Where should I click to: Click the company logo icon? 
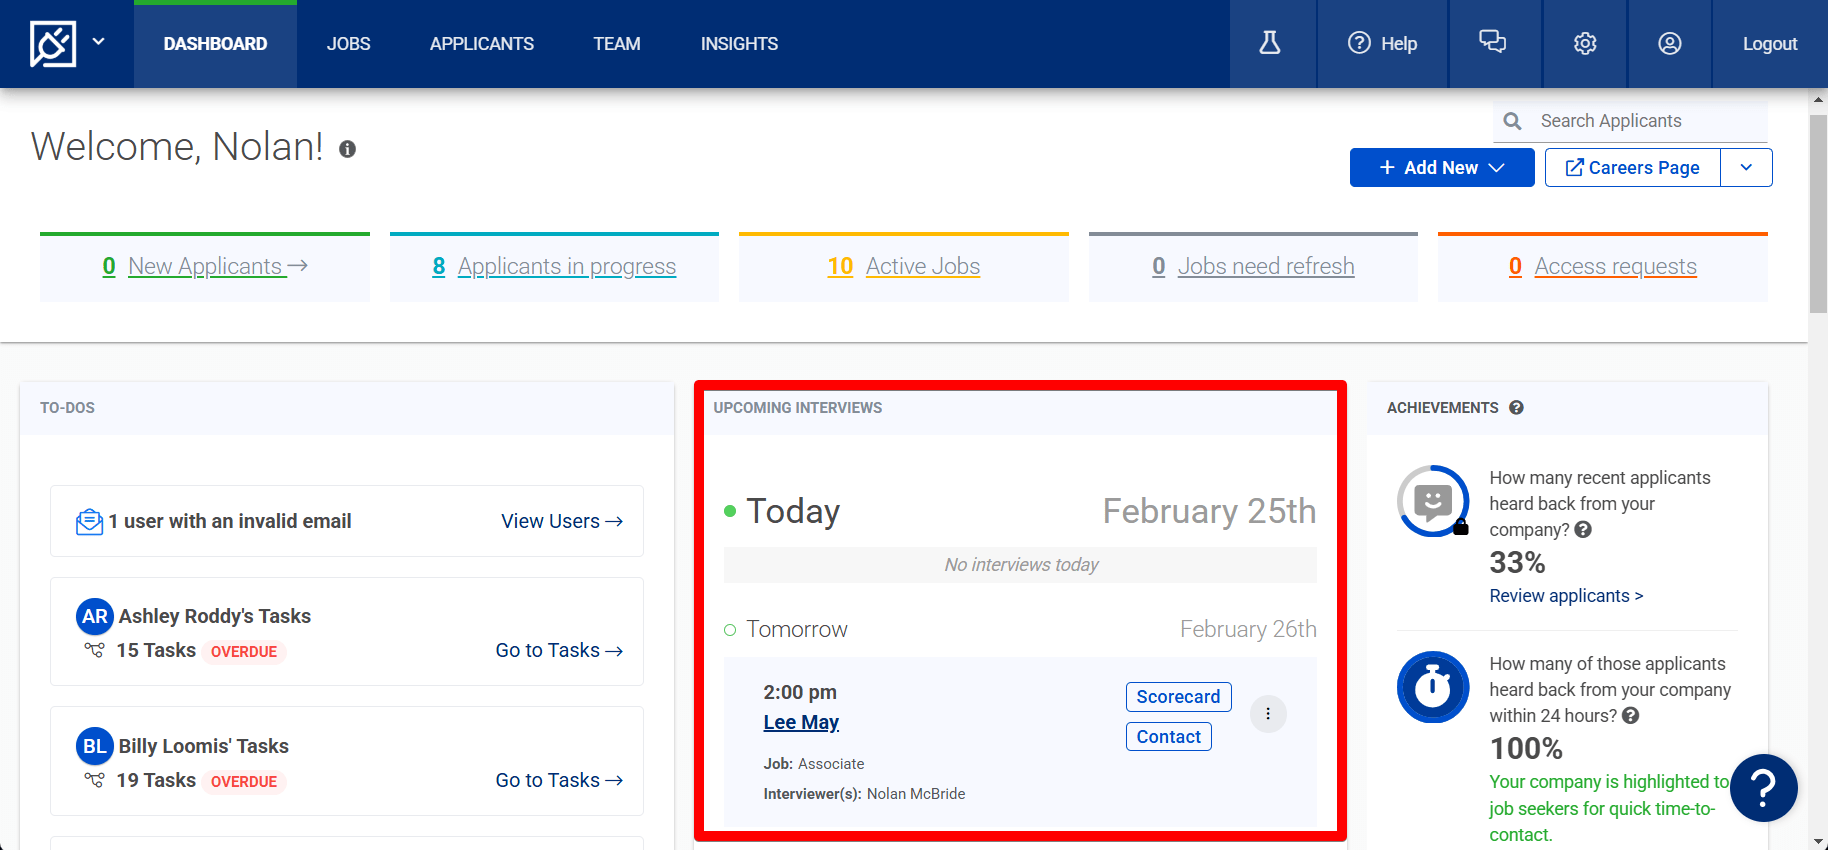coord(53,43)
